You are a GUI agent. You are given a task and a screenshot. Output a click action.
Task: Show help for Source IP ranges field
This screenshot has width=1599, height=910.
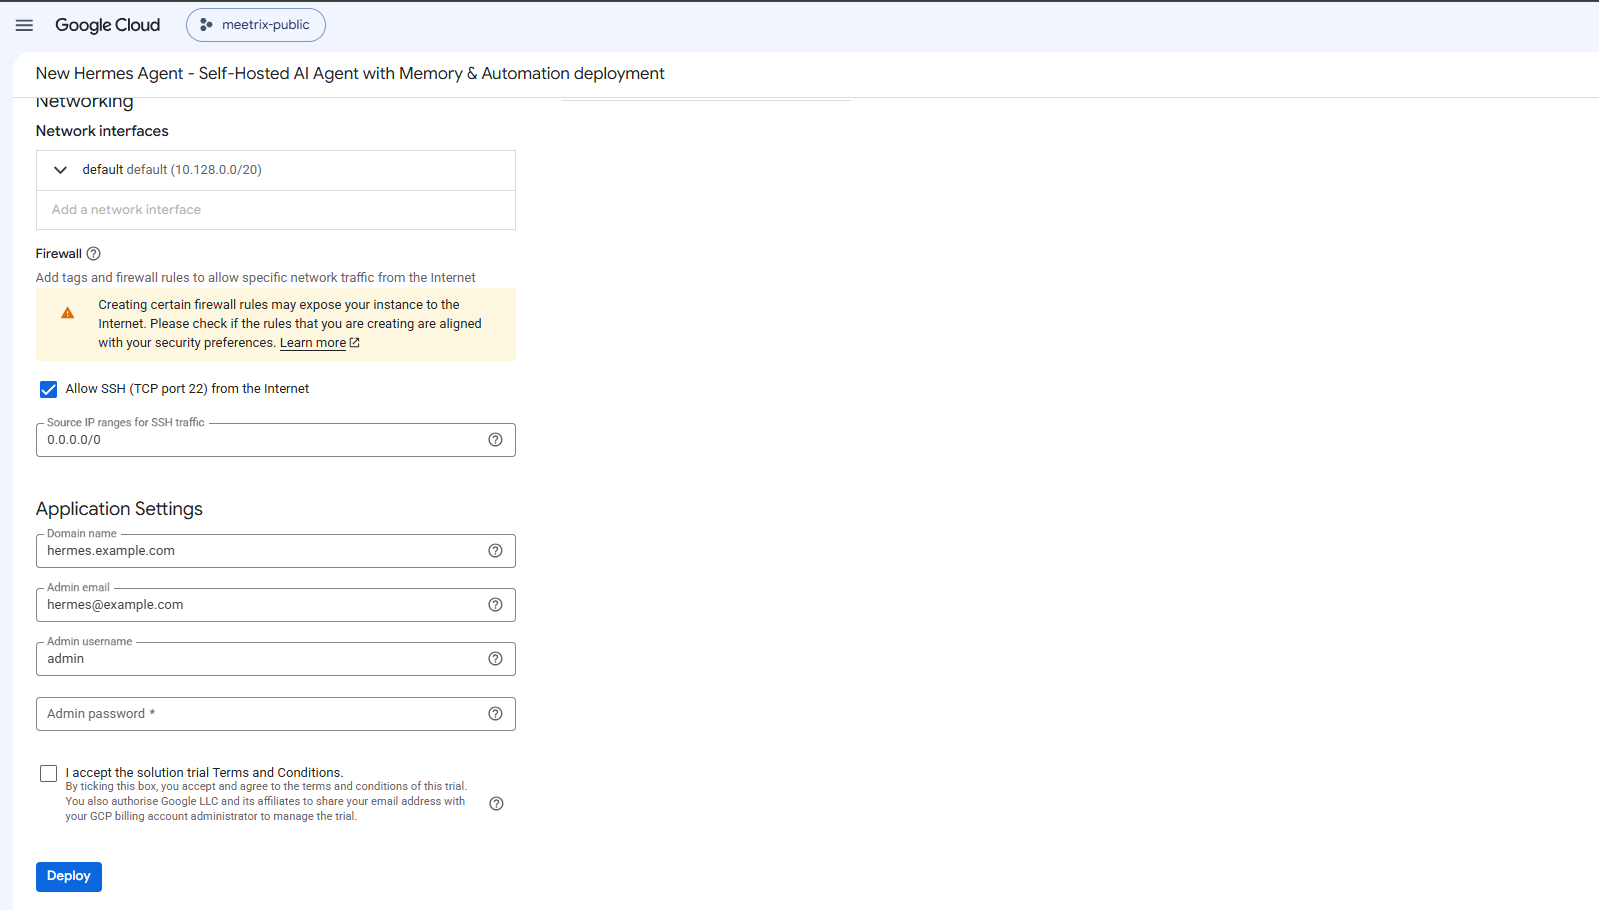(495, 440)
